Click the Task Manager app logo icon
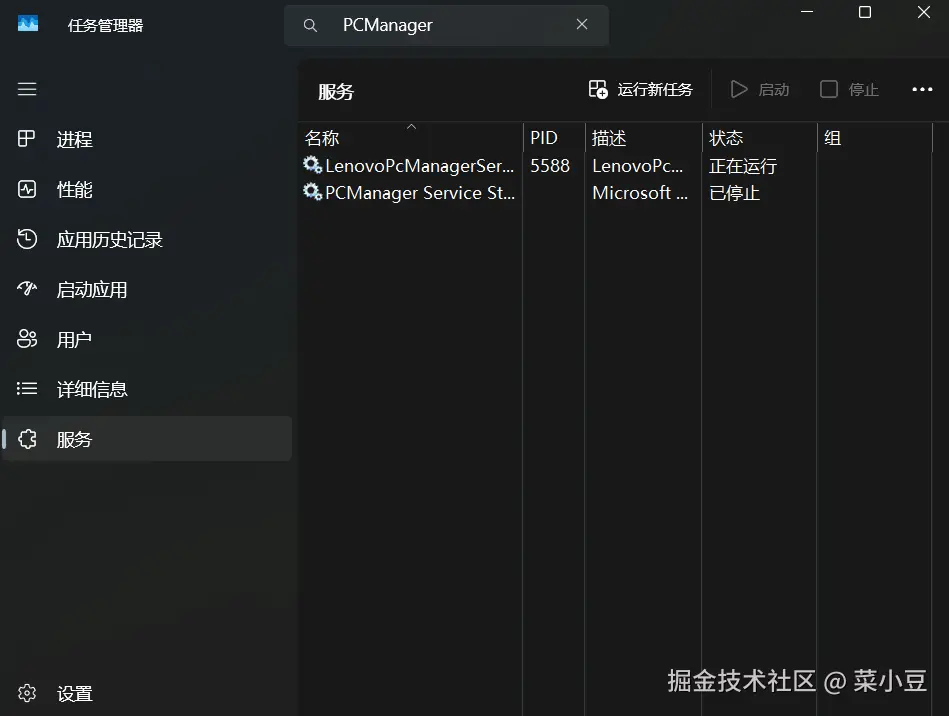The height and width of the screenshot is (716, 949). (x=28, y=24)
